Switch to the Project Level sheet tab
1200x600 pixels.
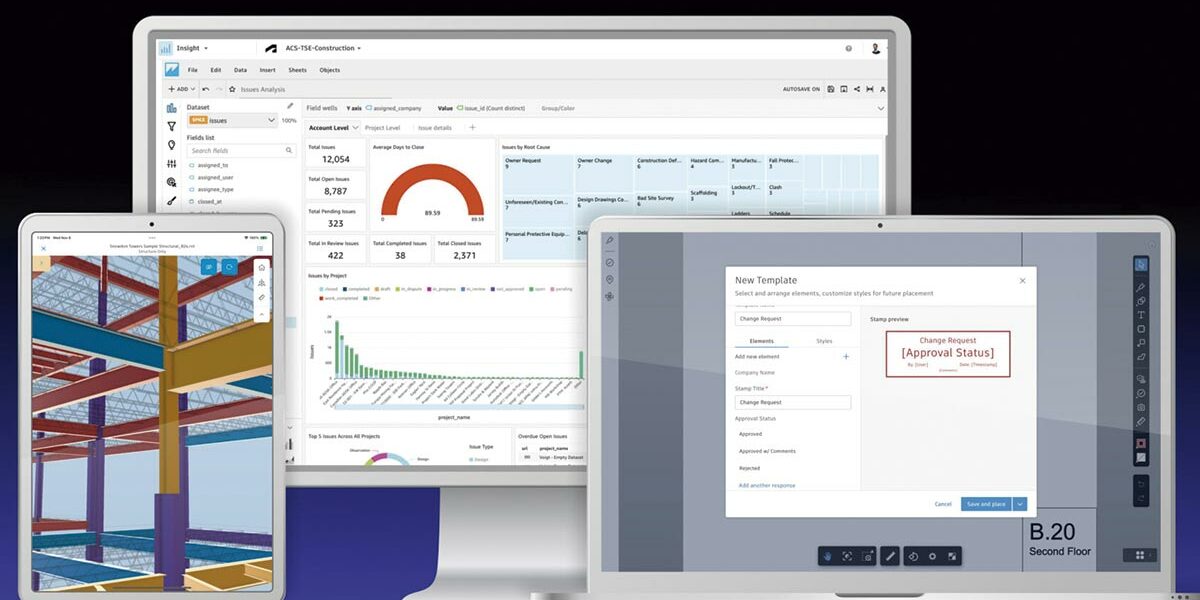point(382,128)
